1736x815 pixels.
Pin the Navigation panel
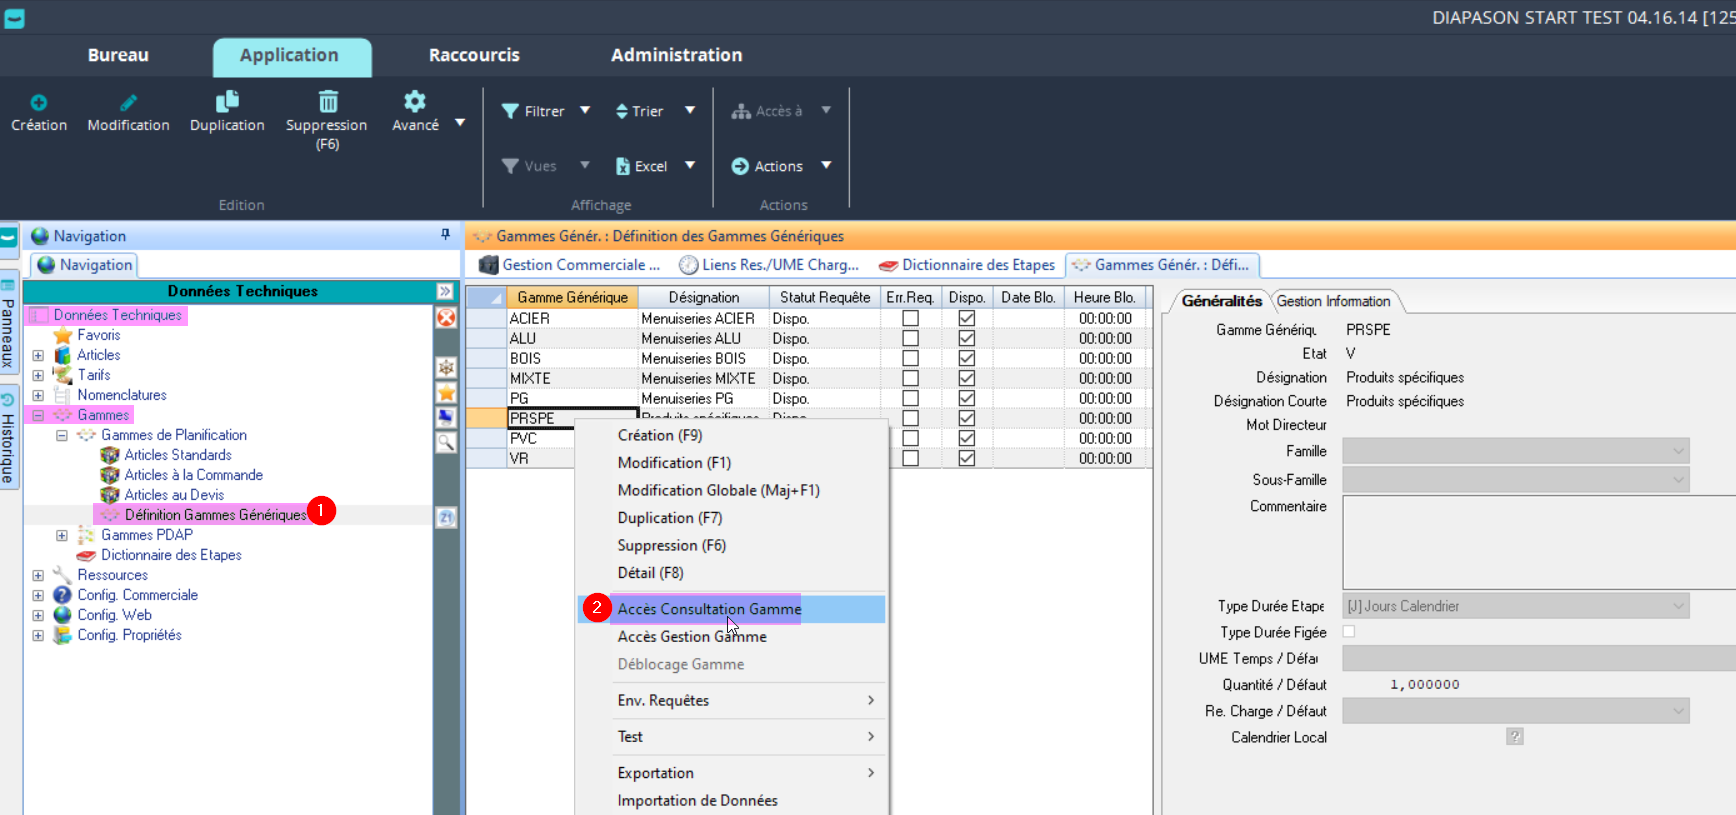[445, 235]
